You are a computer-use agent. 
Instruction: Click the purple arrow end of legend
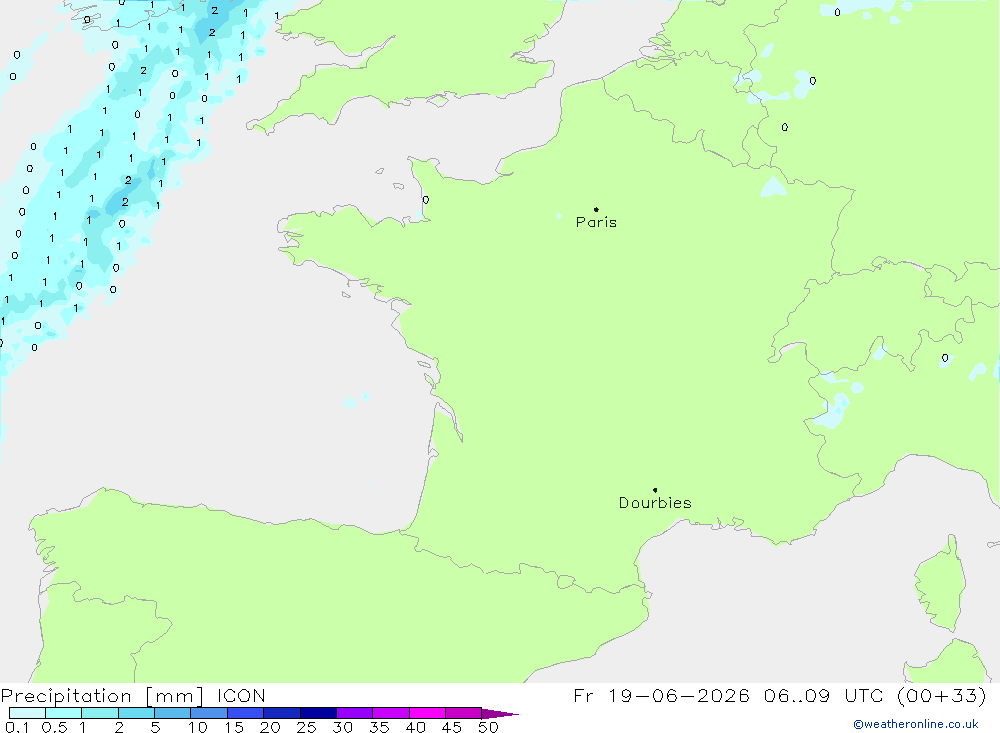(x=500, y=714)
